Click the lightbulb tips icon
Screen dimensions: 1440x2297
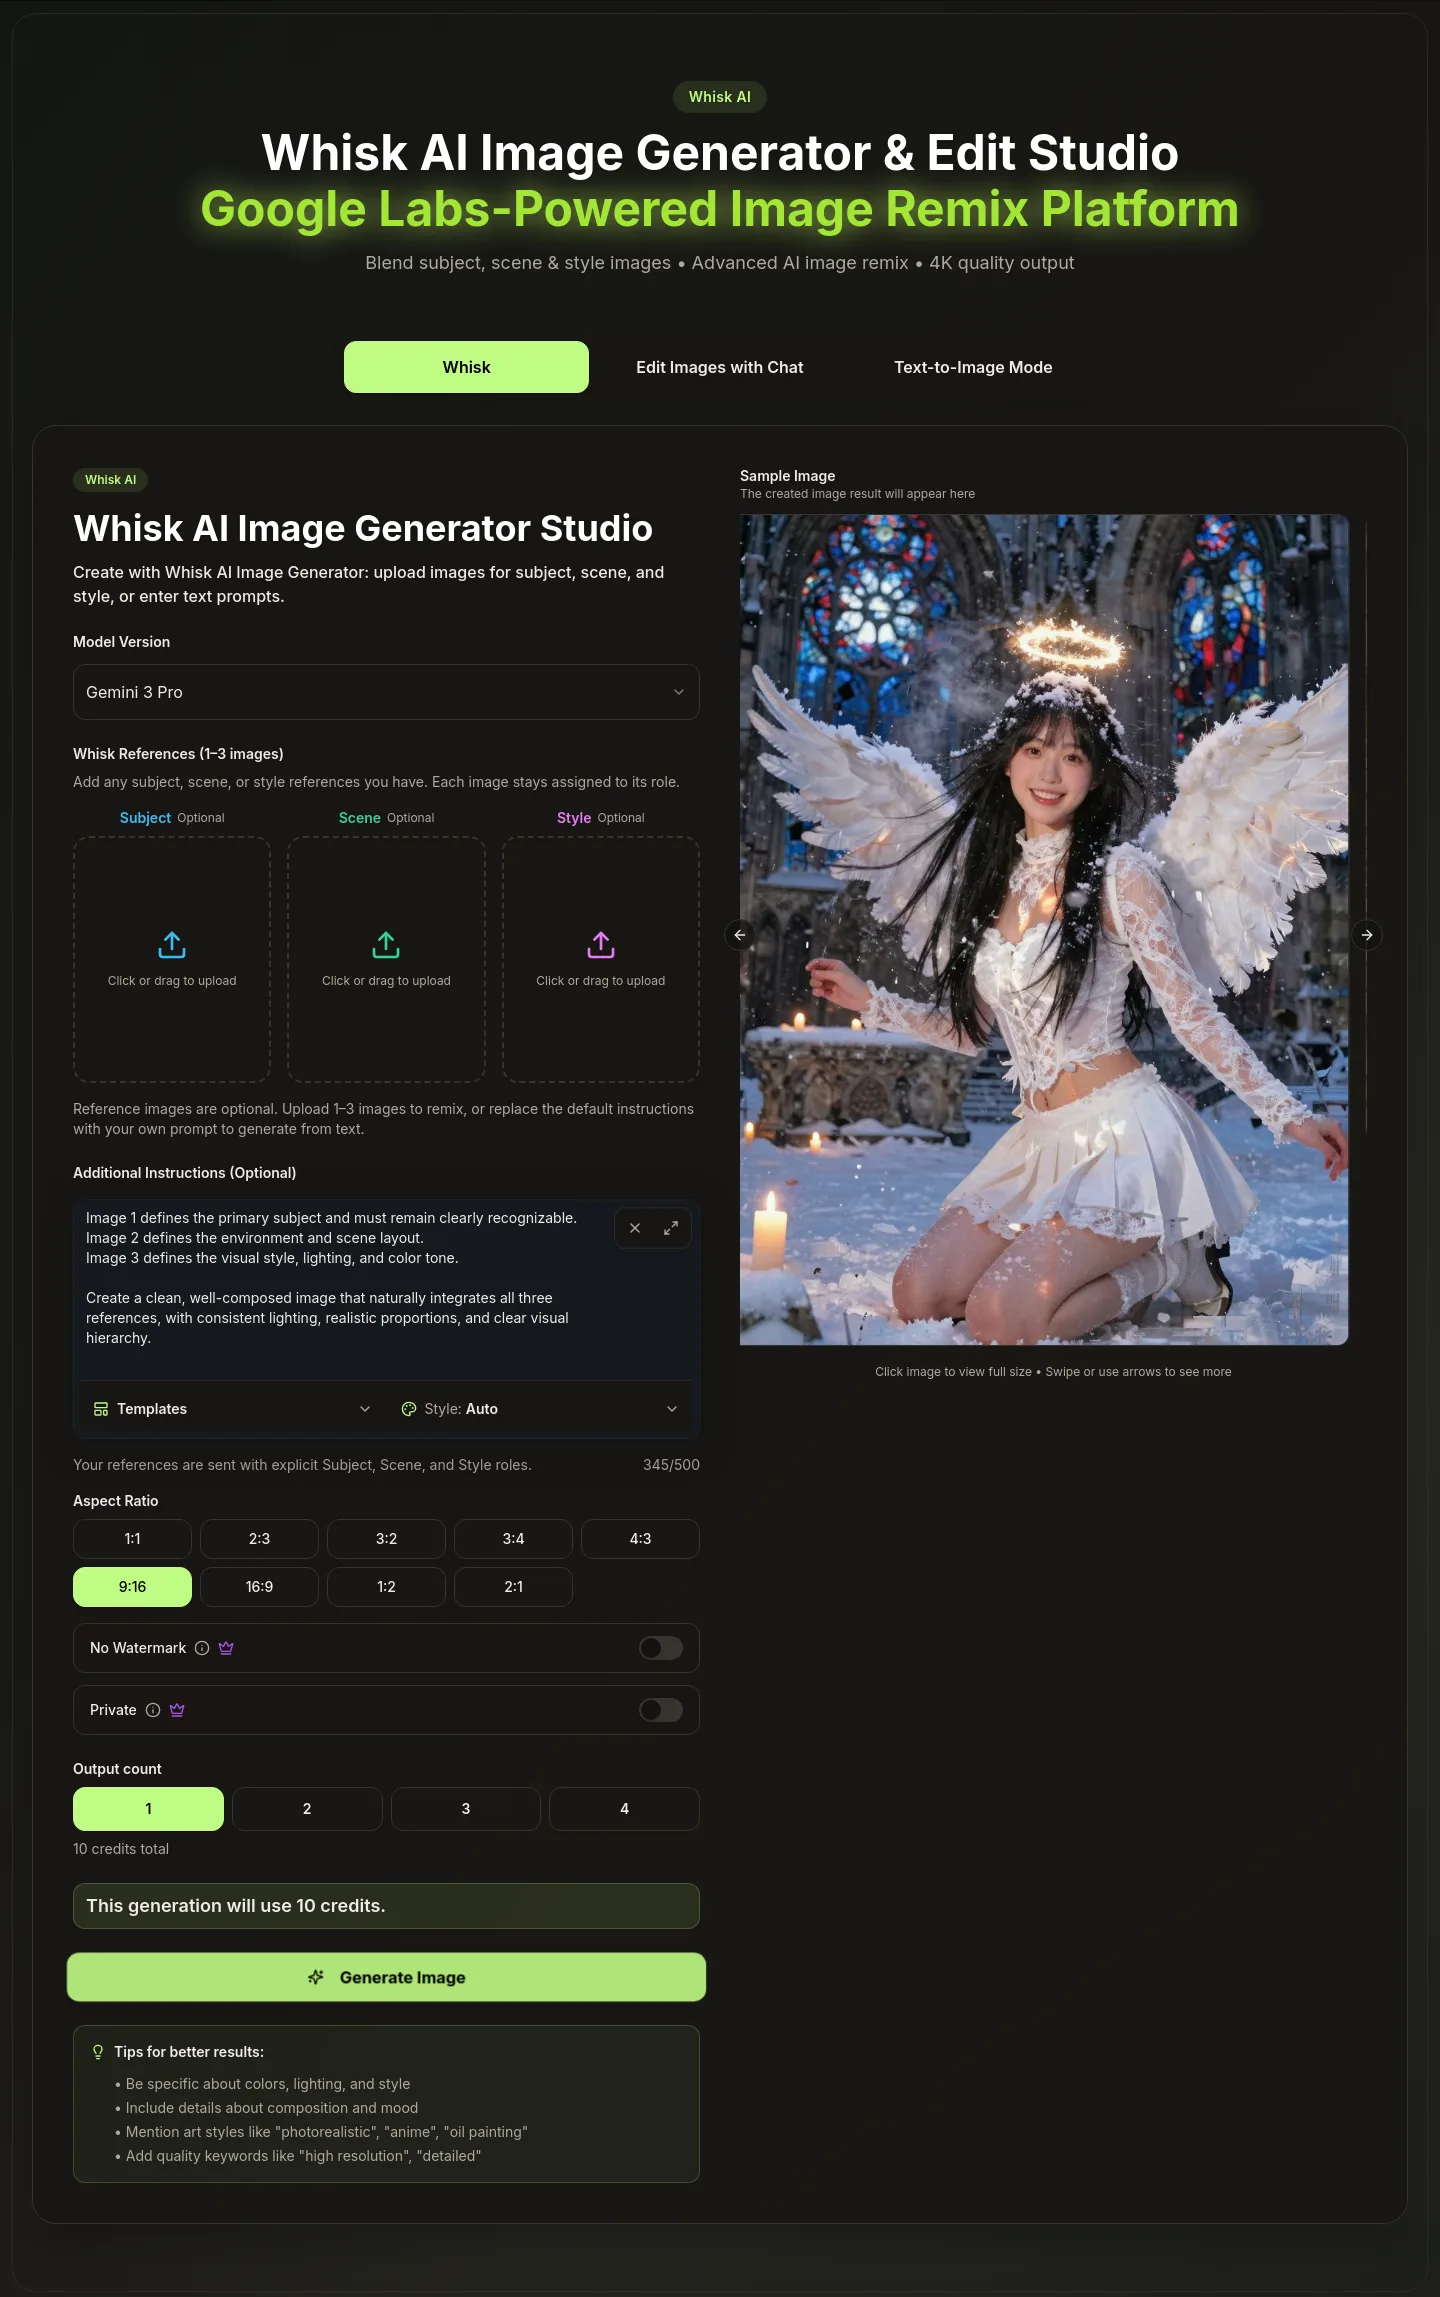pyautogui.click(x=98, y=2052)
